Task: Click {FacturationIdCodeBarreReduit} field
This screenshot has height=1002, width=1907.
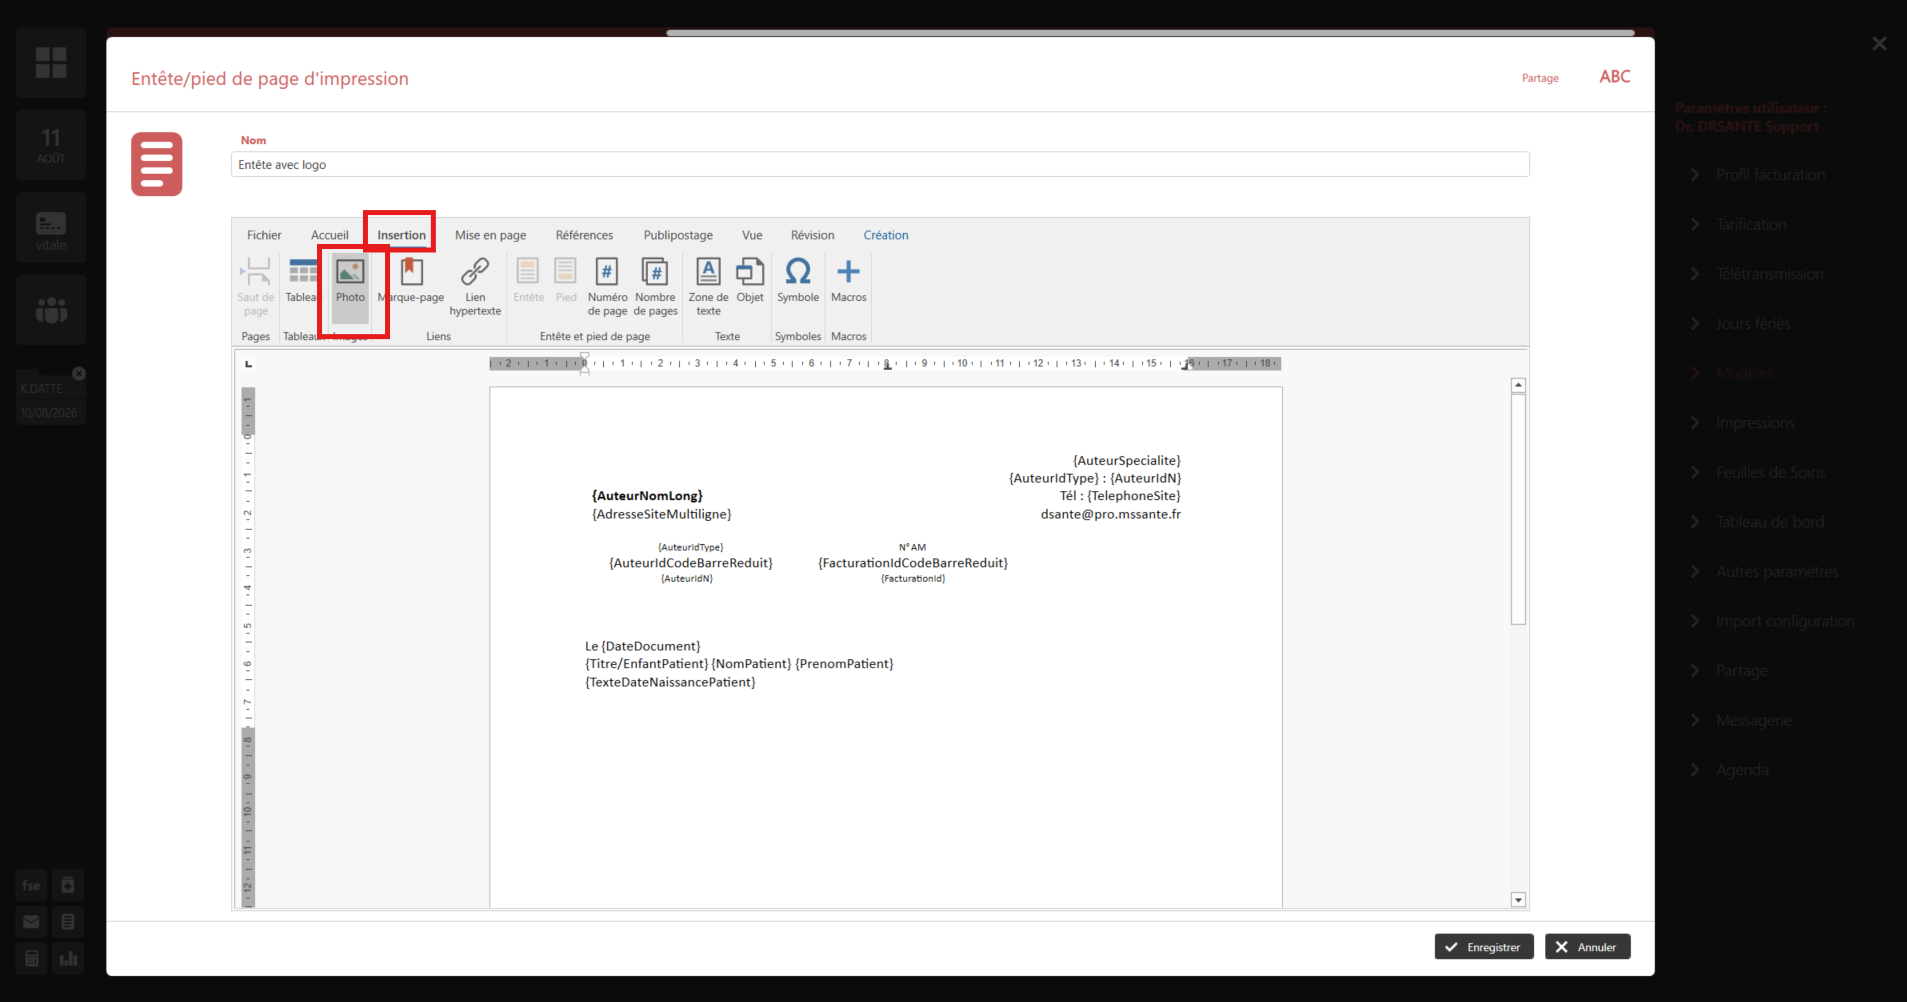Action: (x=913, y=563)
